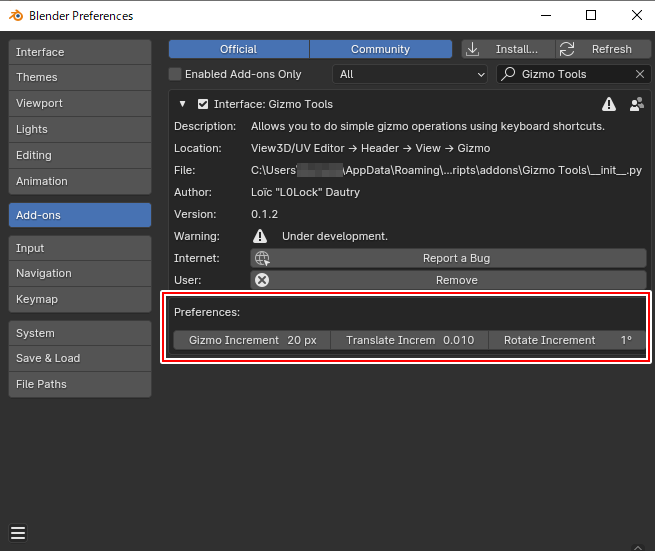This screenshot has height=551, width=655.
Task: Click the warning triangle icon in add-on header
Action: pyautogui.click(x=609, y=104)
